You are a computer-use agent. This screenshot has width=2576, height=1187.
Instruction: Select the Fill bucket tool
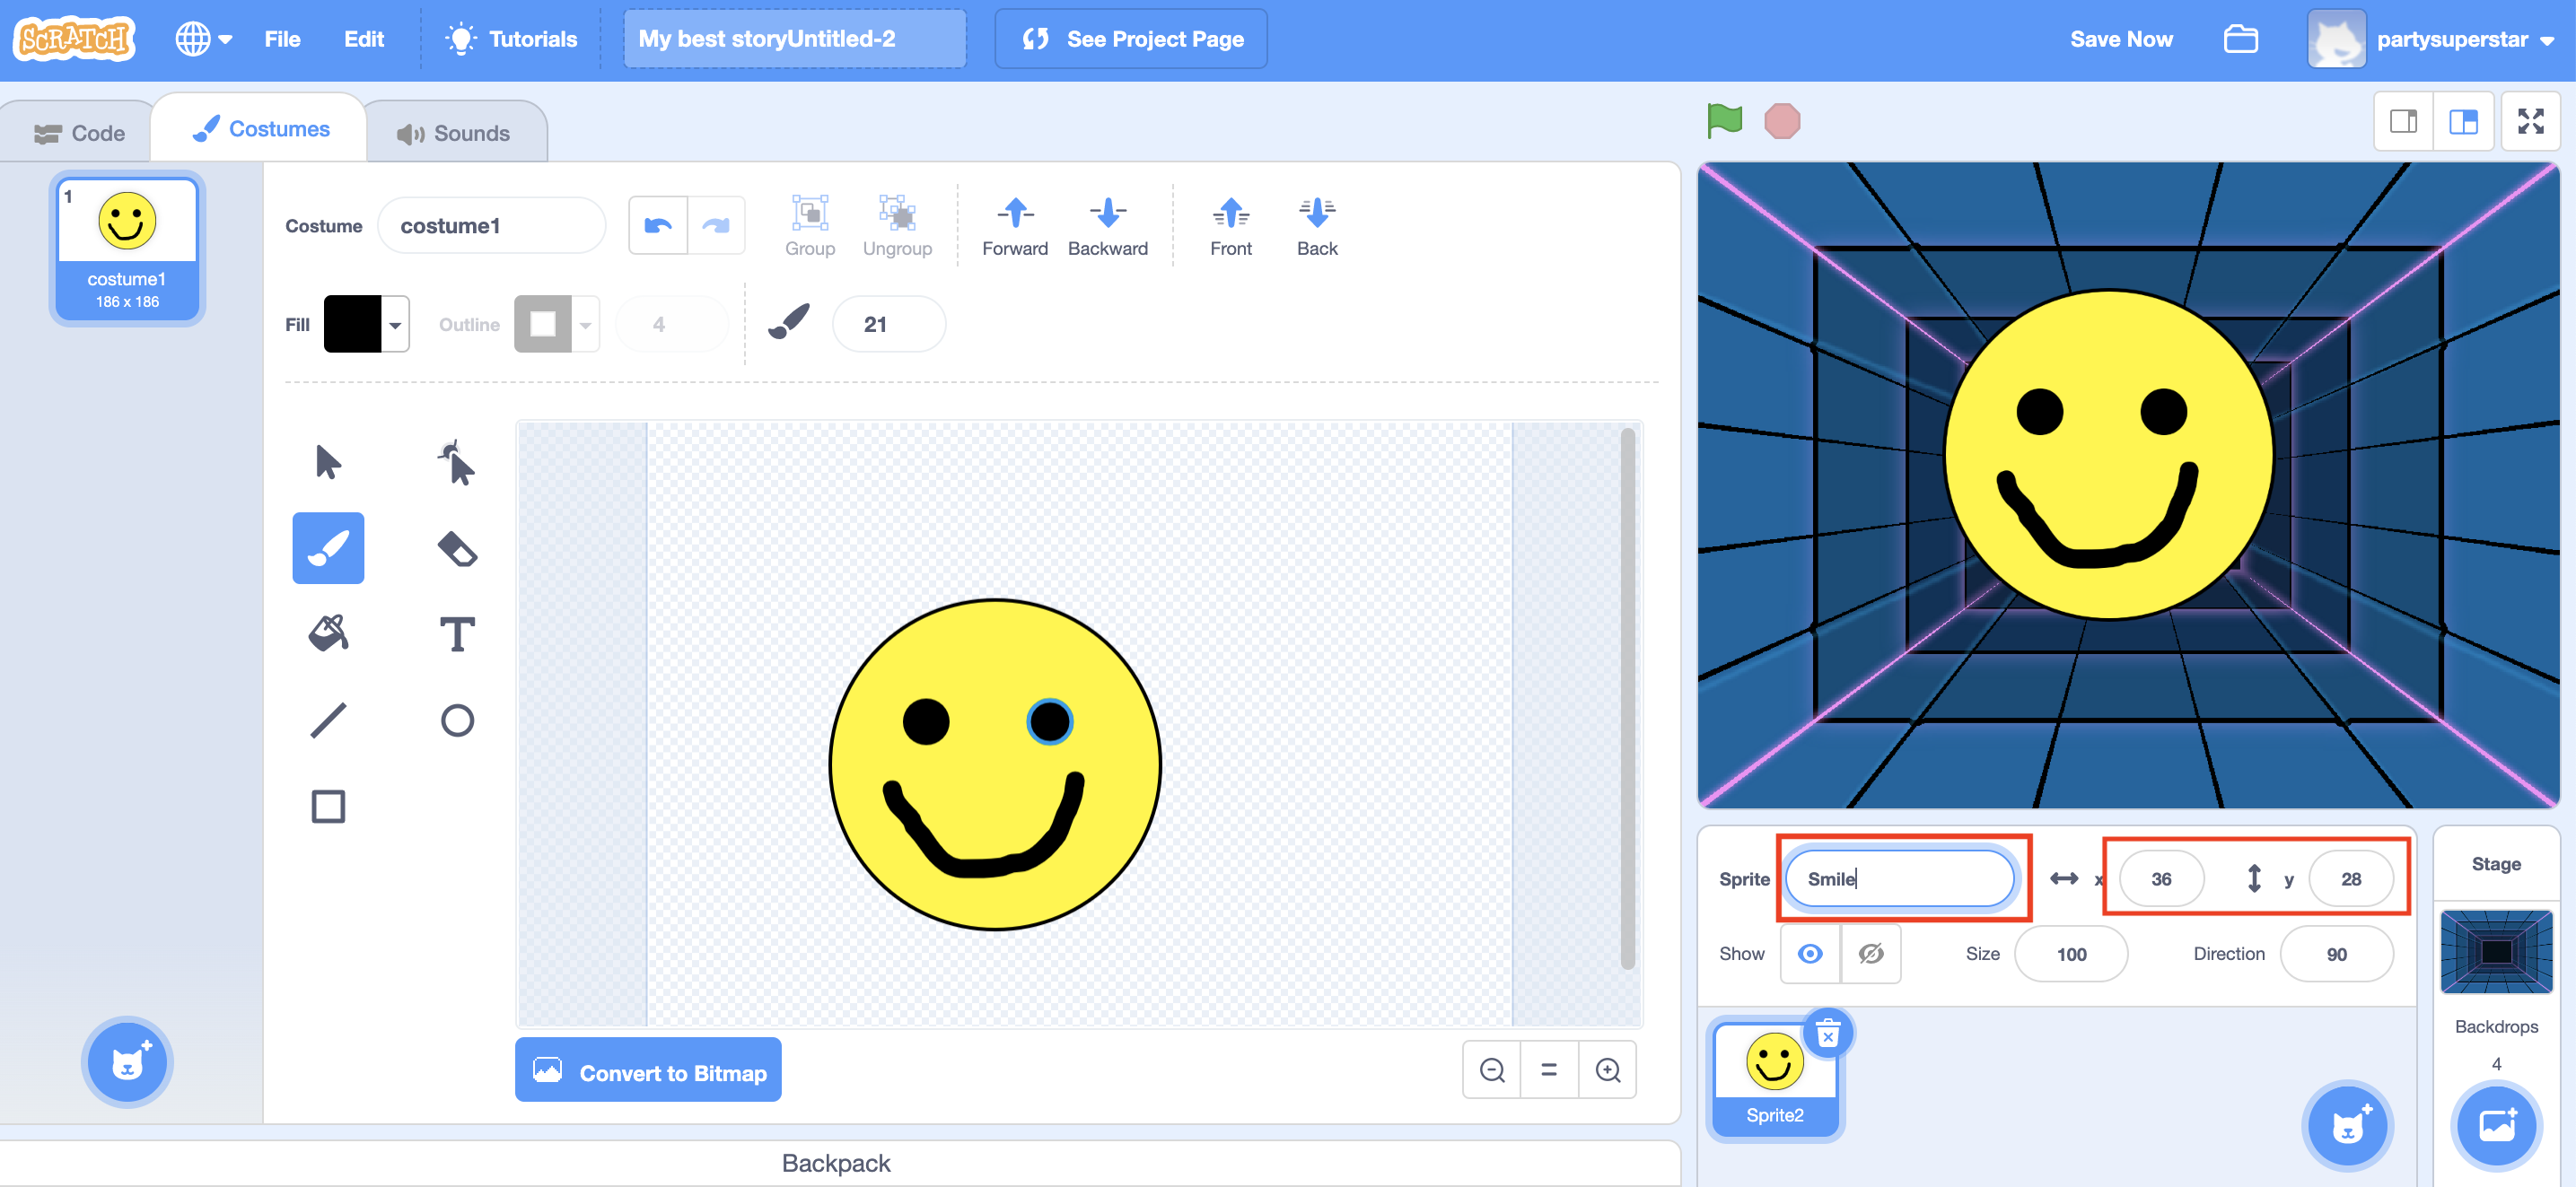click(x=328, y=634)
